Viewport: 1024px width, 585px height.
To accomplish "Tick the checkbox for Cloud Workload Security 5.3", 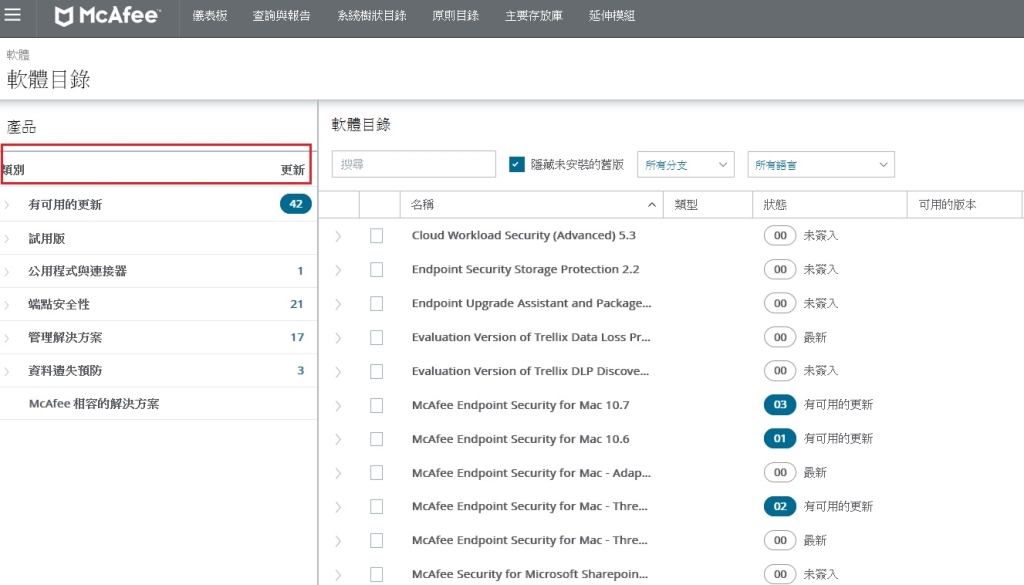I will click(x=377, y=236).
